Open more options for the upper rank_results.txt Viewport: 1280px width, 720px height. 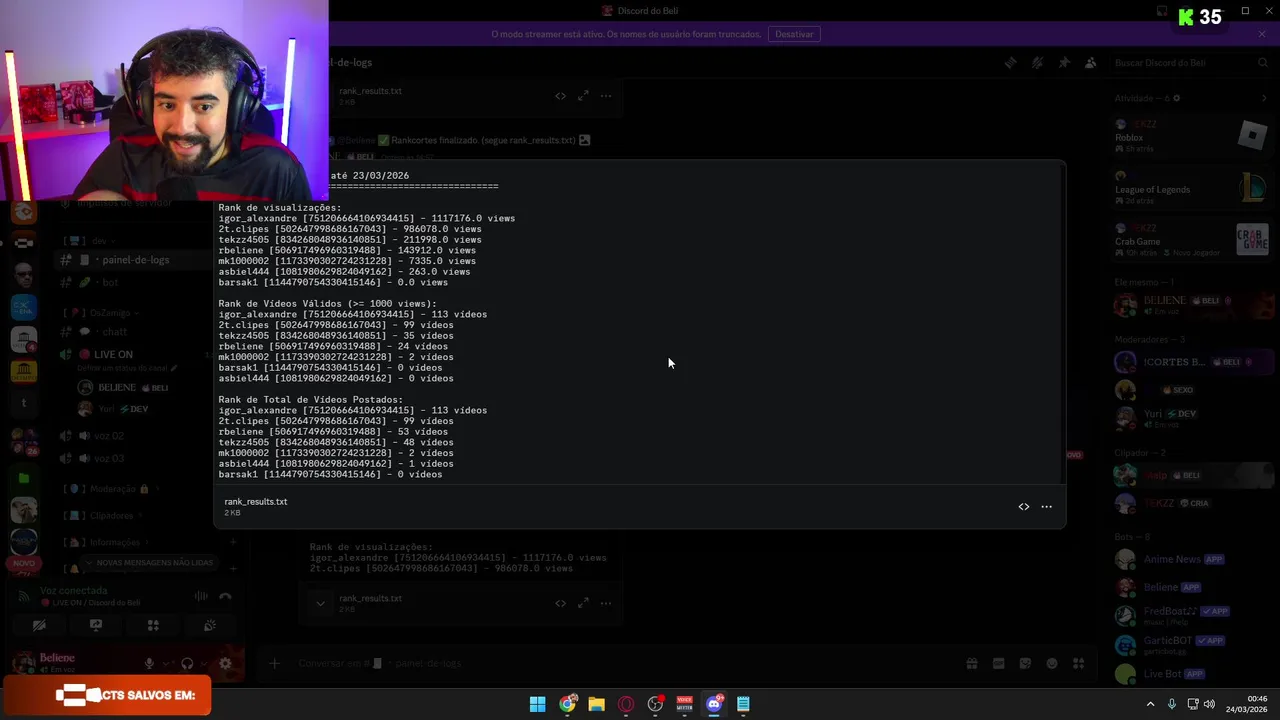[x=606, y=96]
